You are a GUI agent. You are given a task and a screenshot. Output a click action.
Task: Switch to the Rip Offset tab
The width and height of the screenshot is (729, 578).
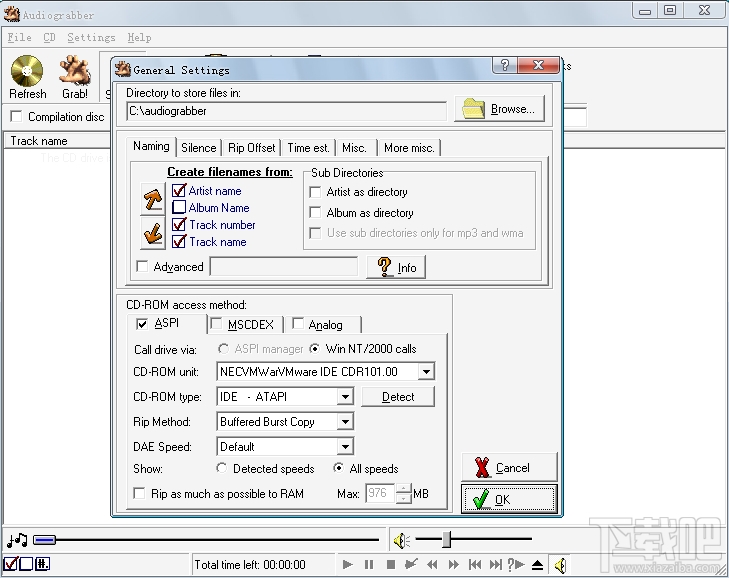pyautogui.click(x=252, y=148)
